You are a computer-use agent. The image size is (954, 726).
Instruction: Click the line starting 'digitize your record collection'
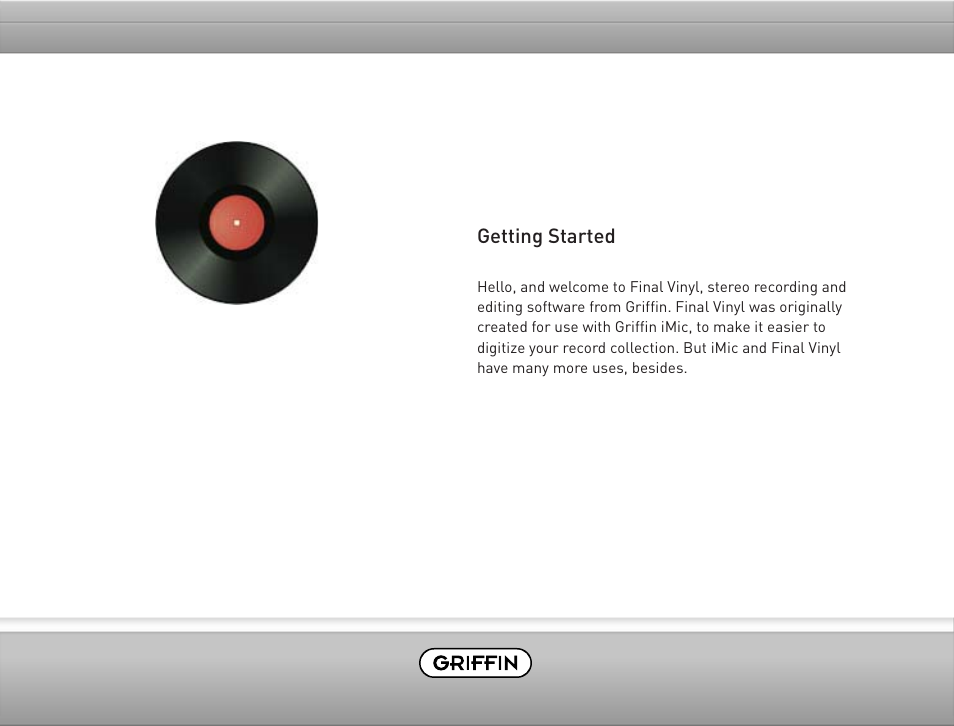click(659, 347)
